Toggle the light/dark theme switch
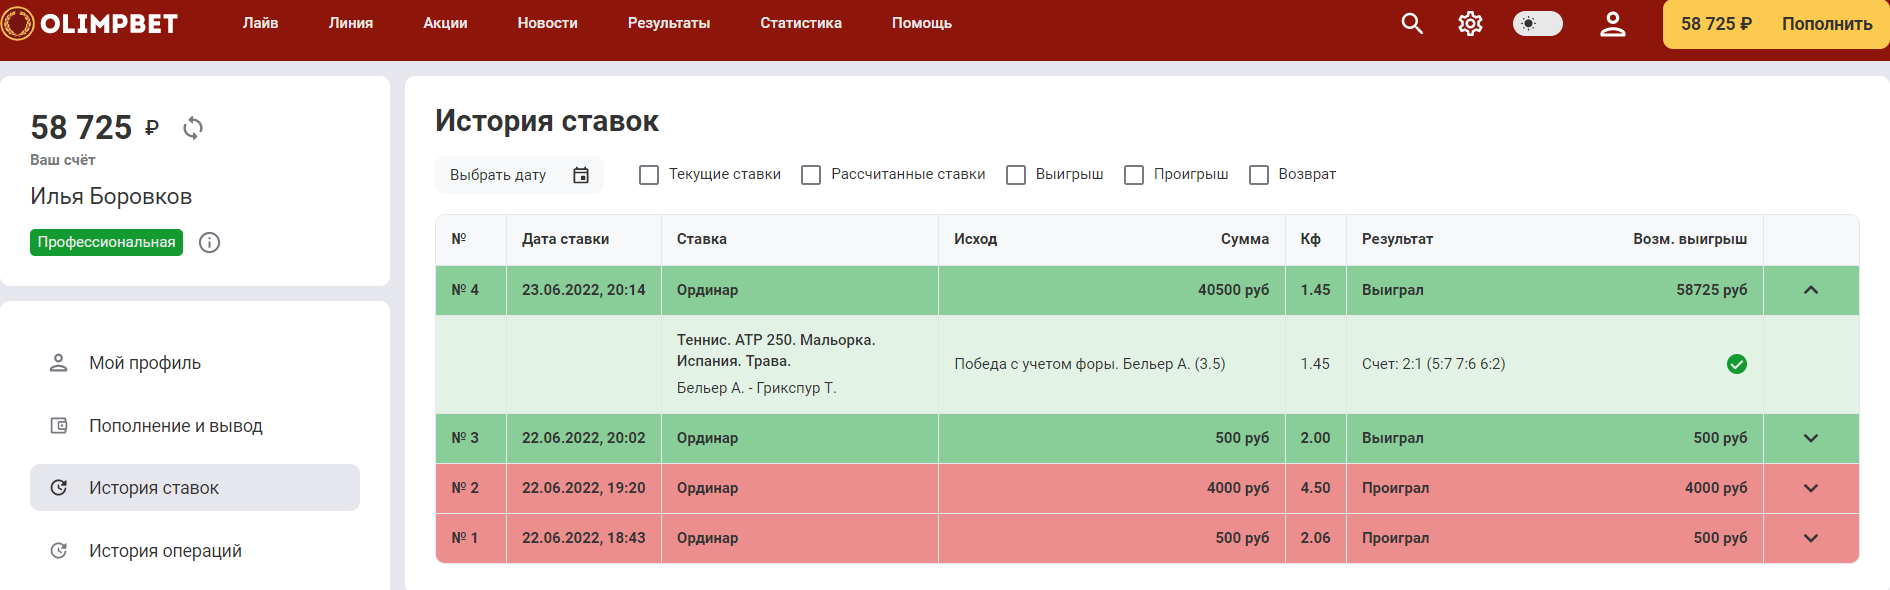This screenshot has height=590, width=1890. pos(1537,23)
